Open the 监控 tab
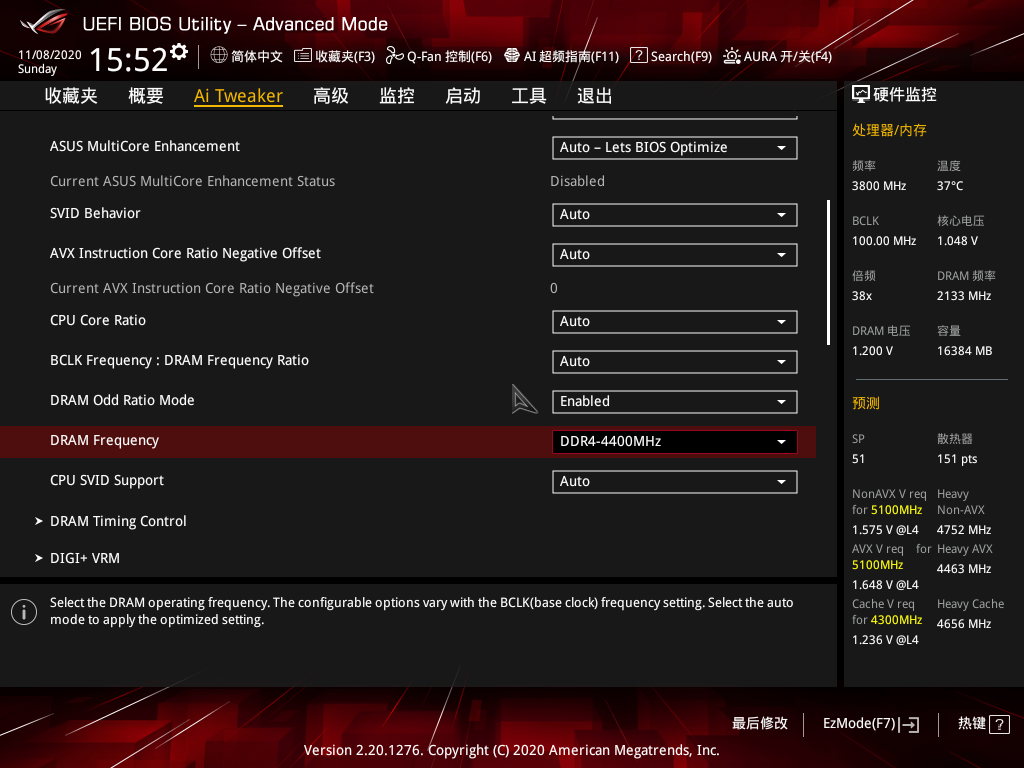 click(x=397, y=96)
